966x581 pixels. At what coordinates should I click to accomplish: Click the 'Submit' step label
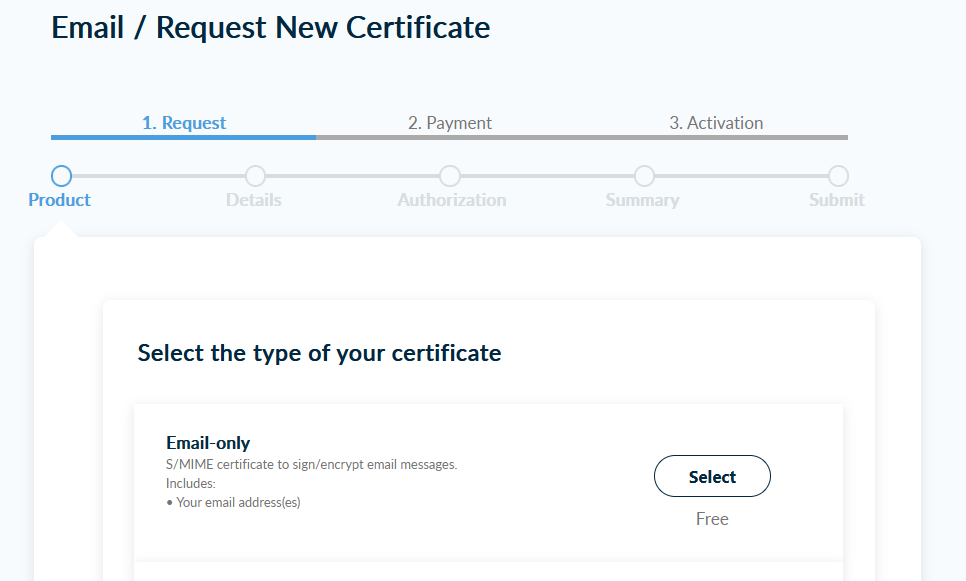pos(836,200)
